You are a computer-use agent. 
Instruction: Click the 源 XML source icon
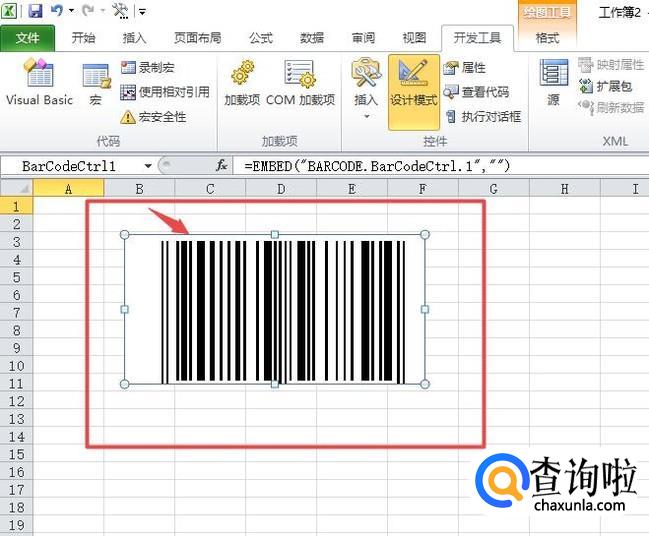tap(553, 82)
